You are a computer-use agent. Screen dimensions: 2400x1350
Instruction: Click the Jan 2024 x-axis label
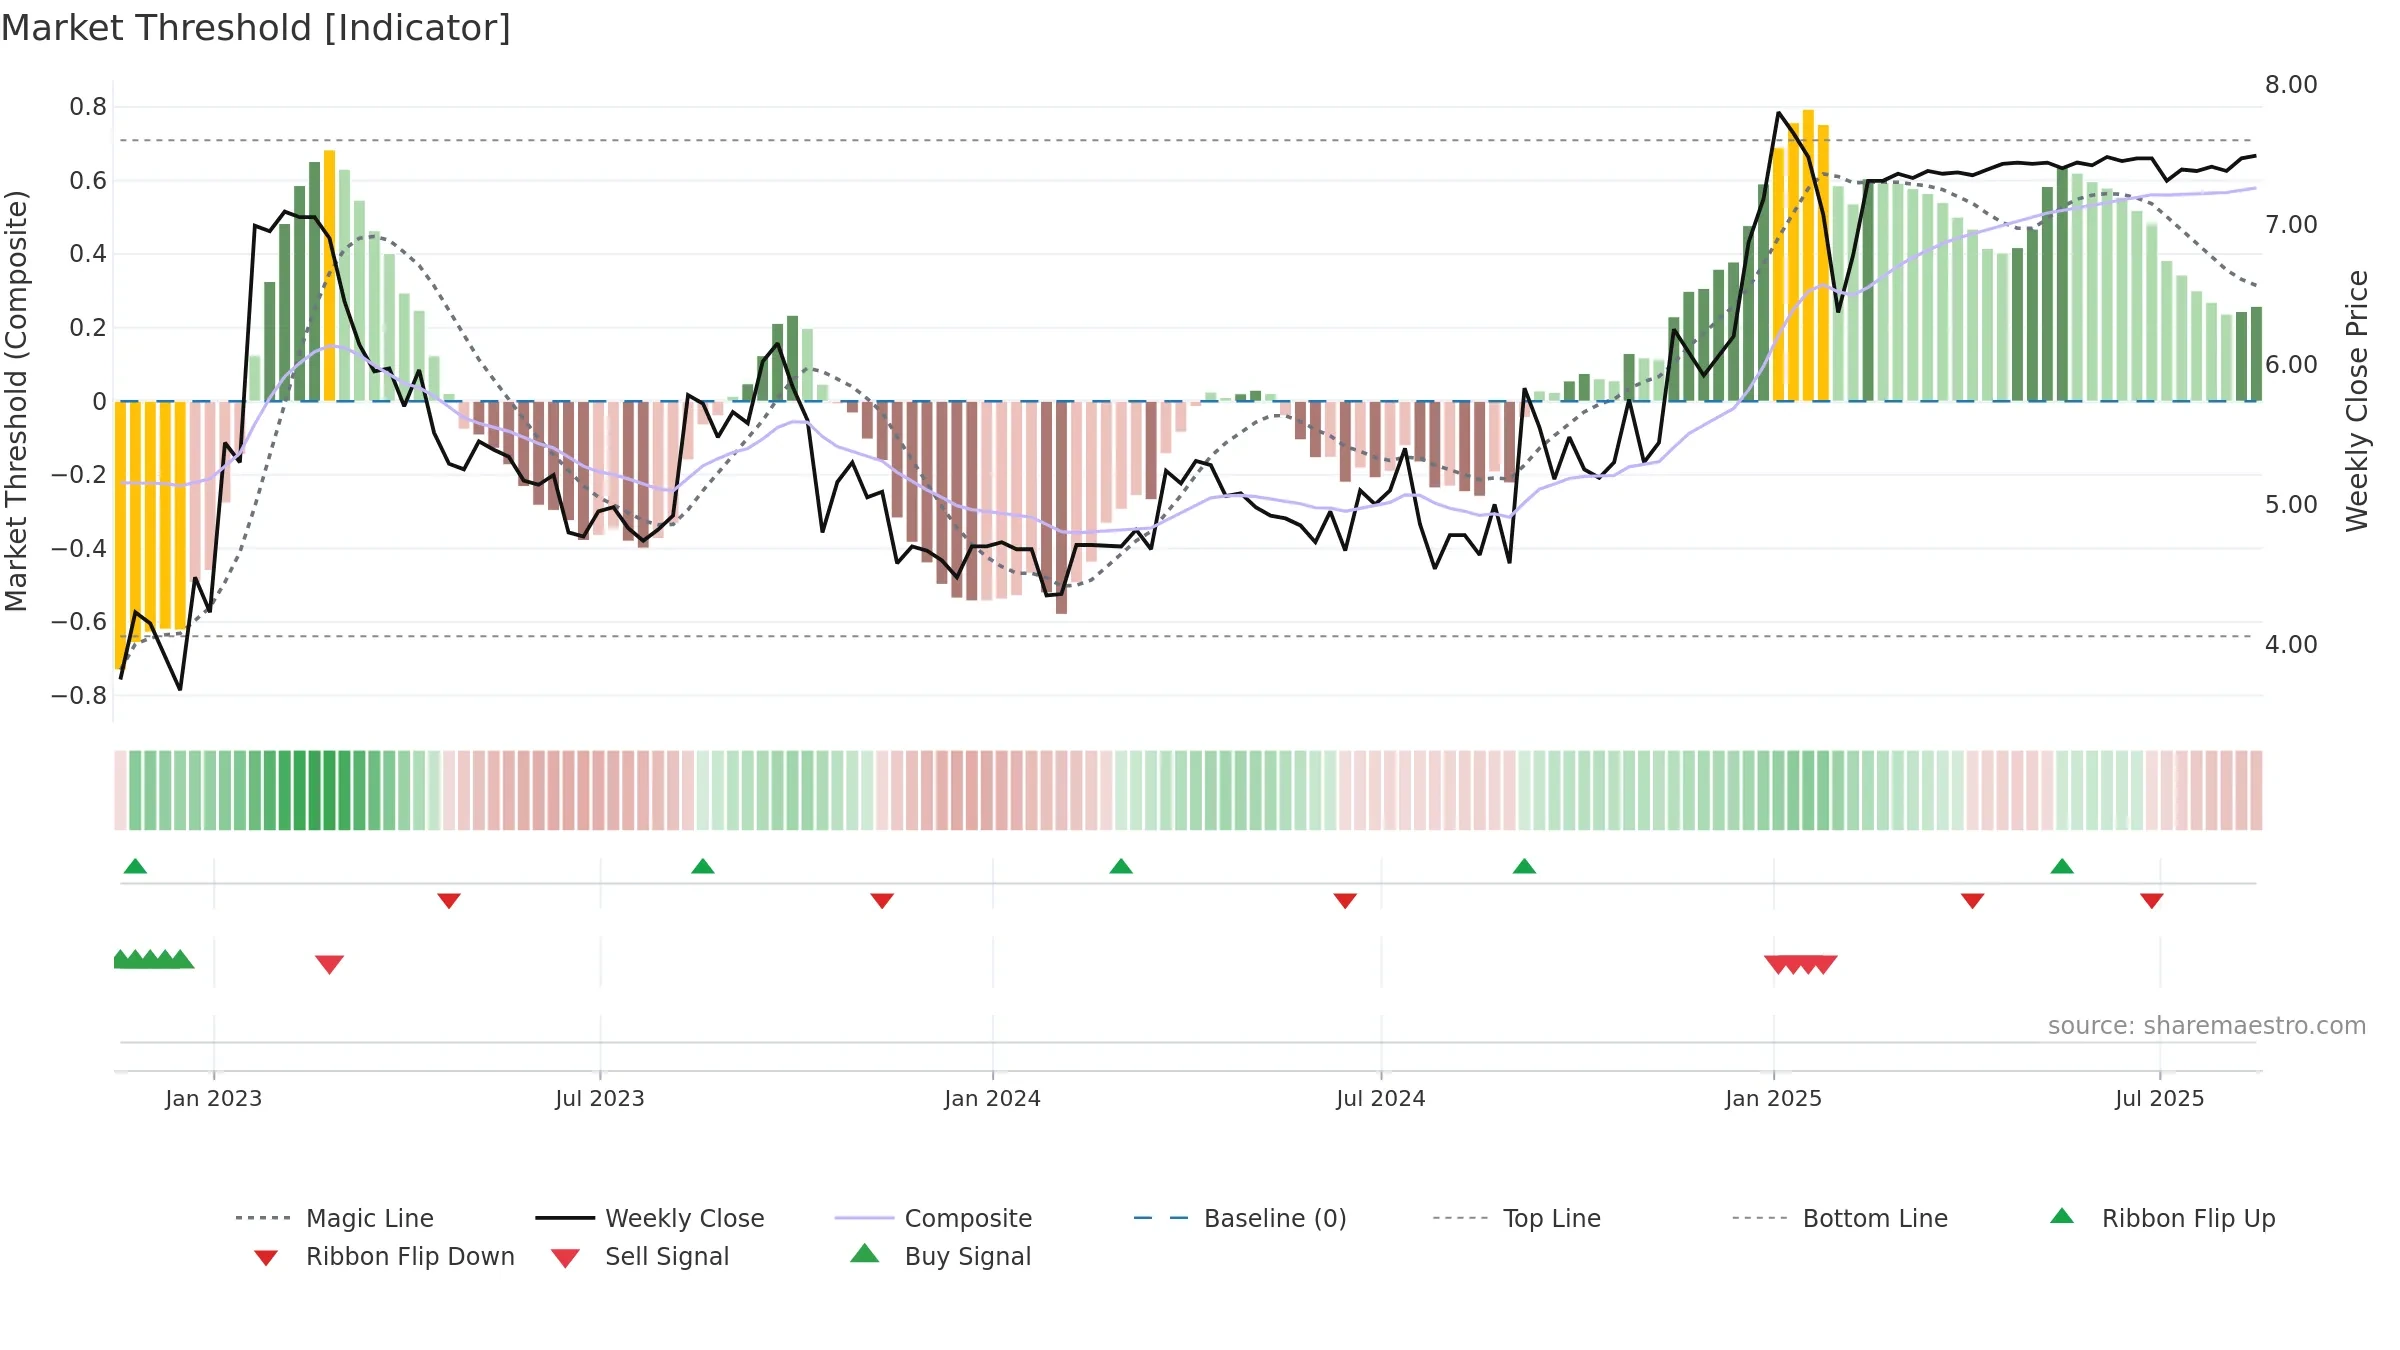click(992, 1098)
